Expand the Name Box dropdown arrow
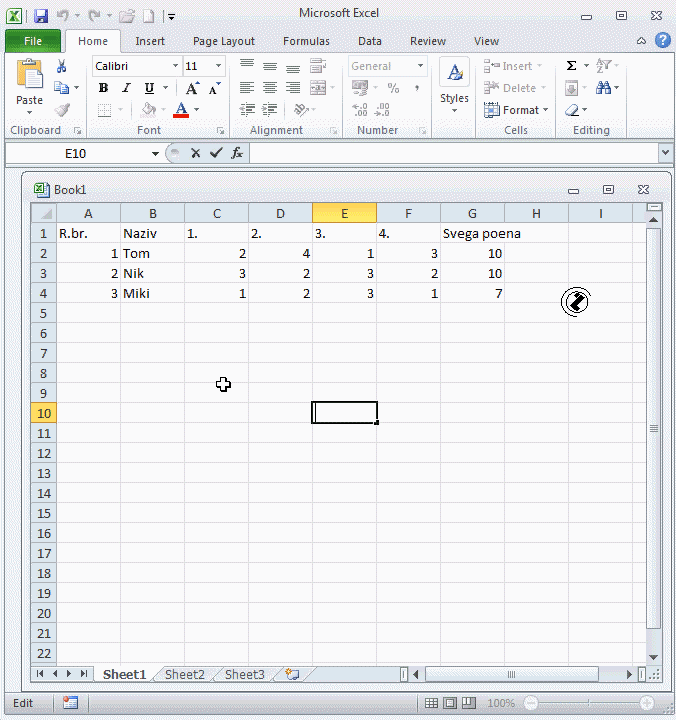This screenshot has height=720, width=676. pyautogui.click(x=155, y=153)
